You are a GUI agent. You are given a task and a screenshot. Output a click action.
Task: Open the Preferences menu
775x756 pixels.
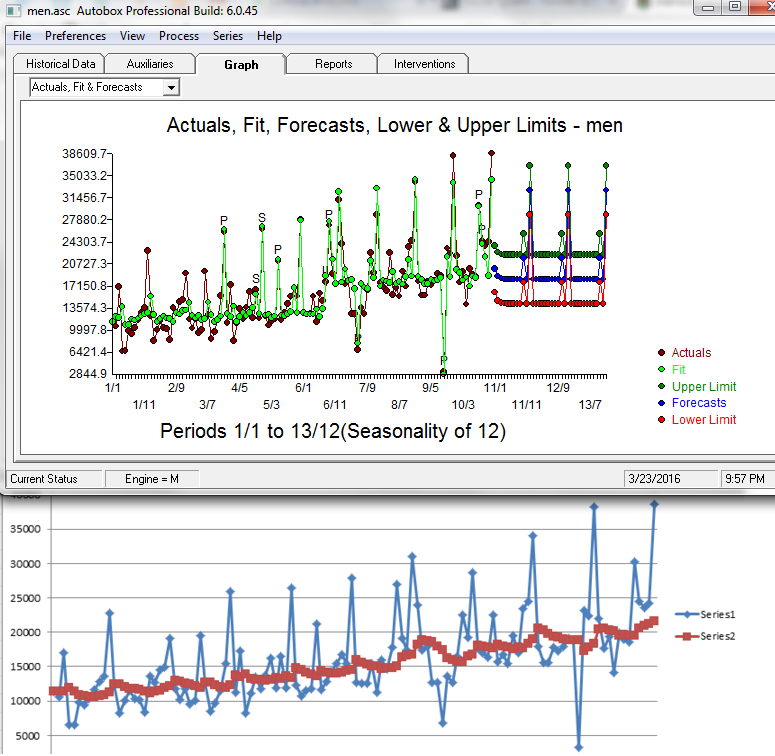[75, 36]
